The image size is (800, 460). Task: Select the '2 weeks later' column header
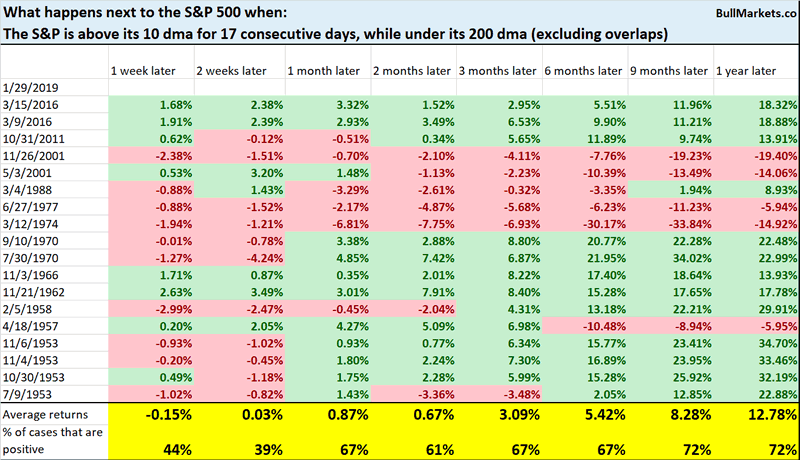coord(229,72)
